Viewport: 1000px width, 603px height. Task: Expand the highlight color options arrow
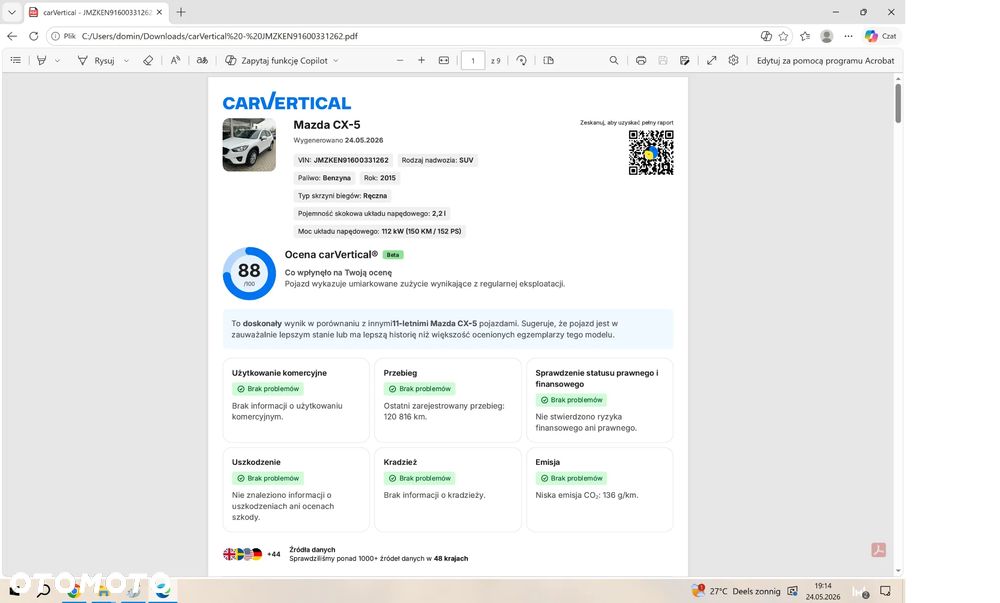[57, 61]
